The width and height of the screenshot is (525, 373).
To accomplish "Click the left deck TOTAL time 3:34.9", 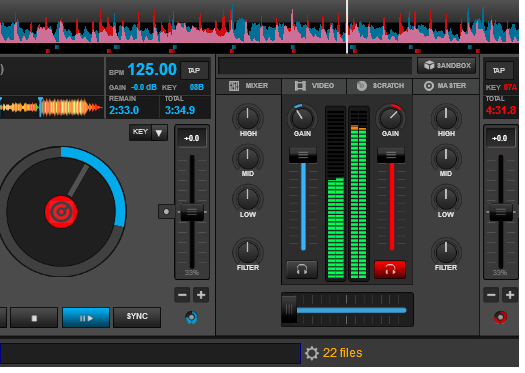I will 180,110.
